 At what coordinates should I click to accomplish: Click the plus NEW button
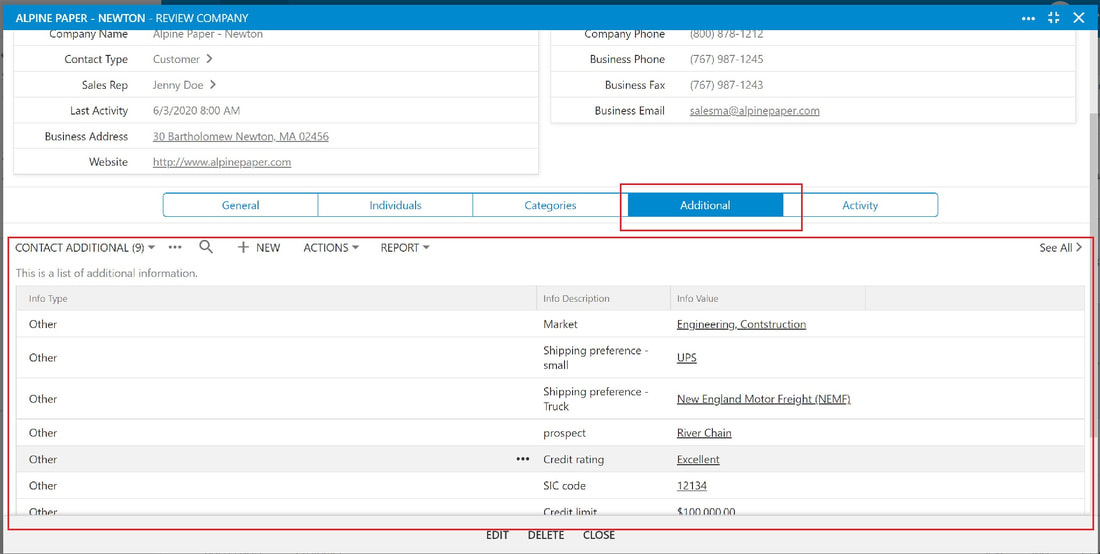pyautogui.click(x=259, y=248)
